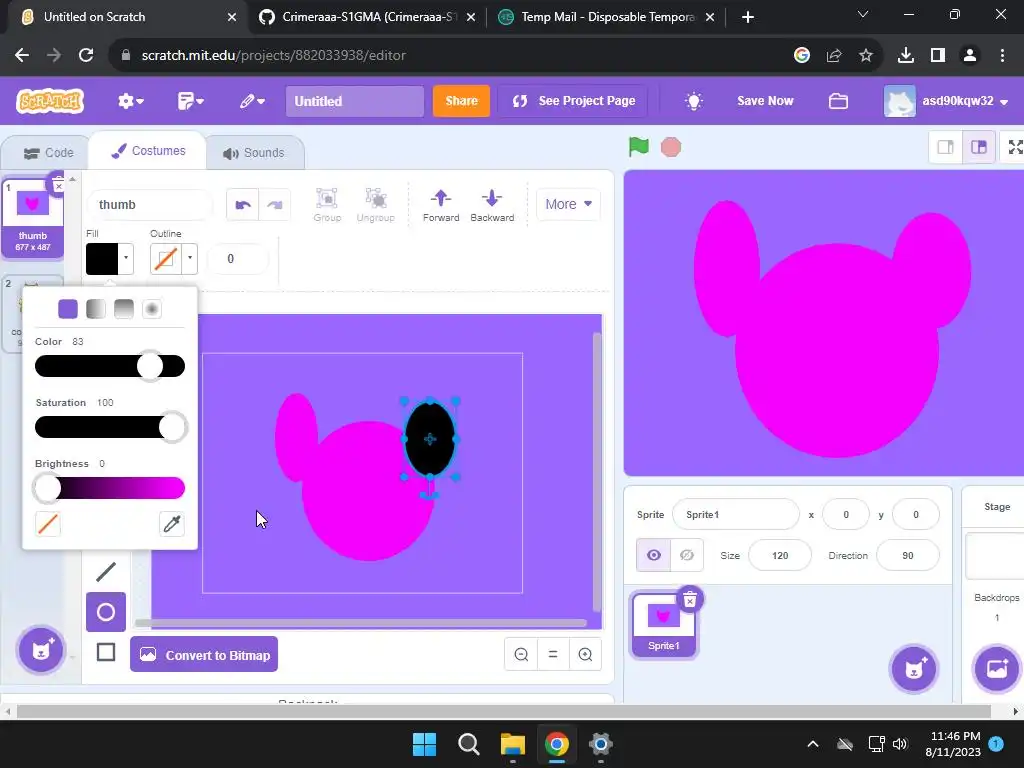Delete the thumb costume
Screen dimensions: 1024x768
coord(58,185)
